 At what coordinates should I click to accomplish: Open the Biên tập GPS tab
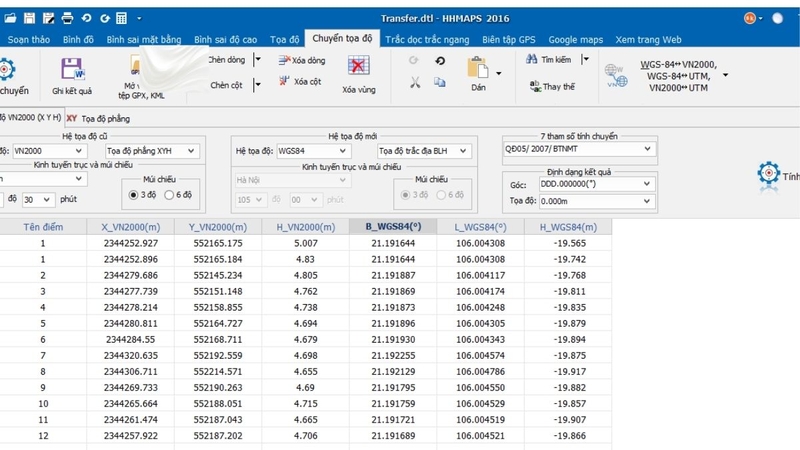point(509,40)
